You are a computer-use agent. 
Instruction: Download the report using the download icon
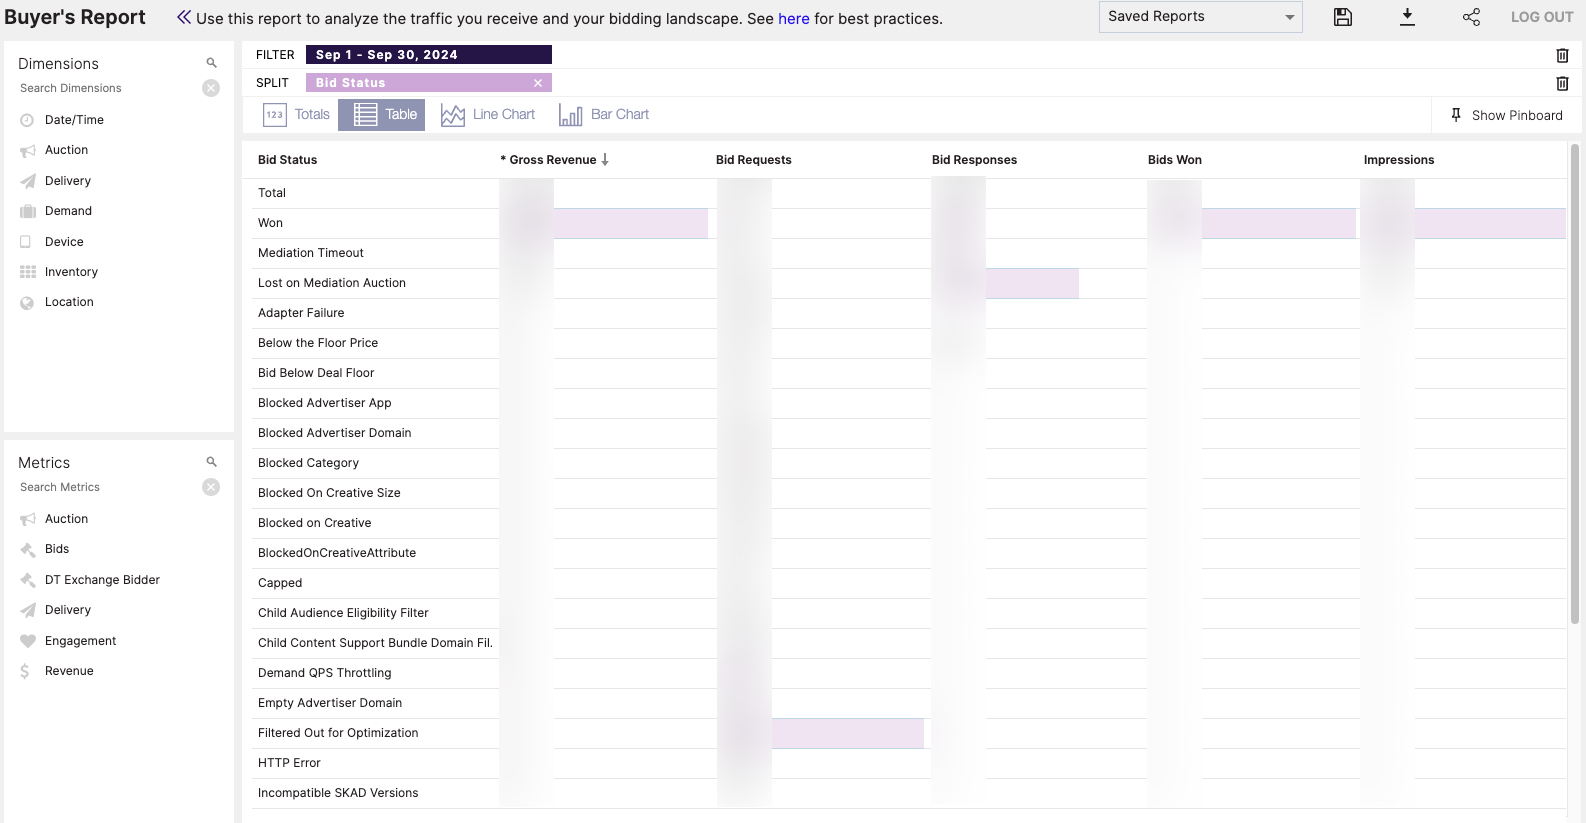[1407, 17]
